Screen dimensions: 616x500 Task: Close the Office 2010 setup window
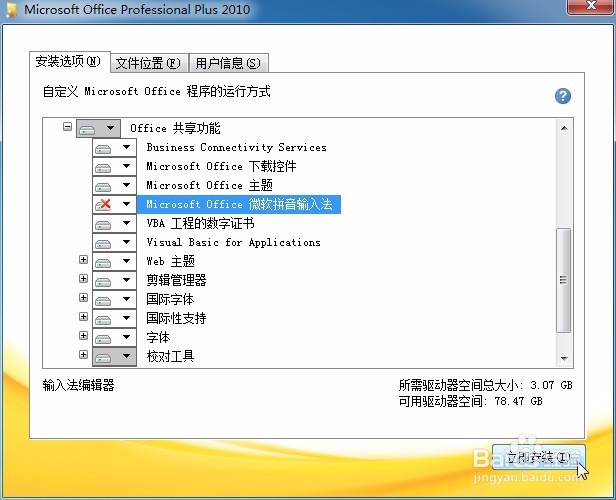pos(590,6)
